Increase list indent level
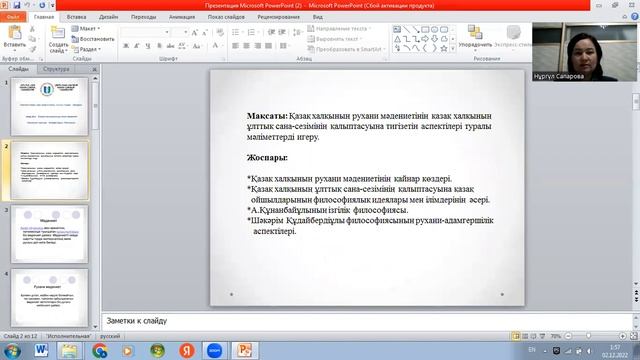The height and width of the screenshot is (360, 640). (282, 32)
